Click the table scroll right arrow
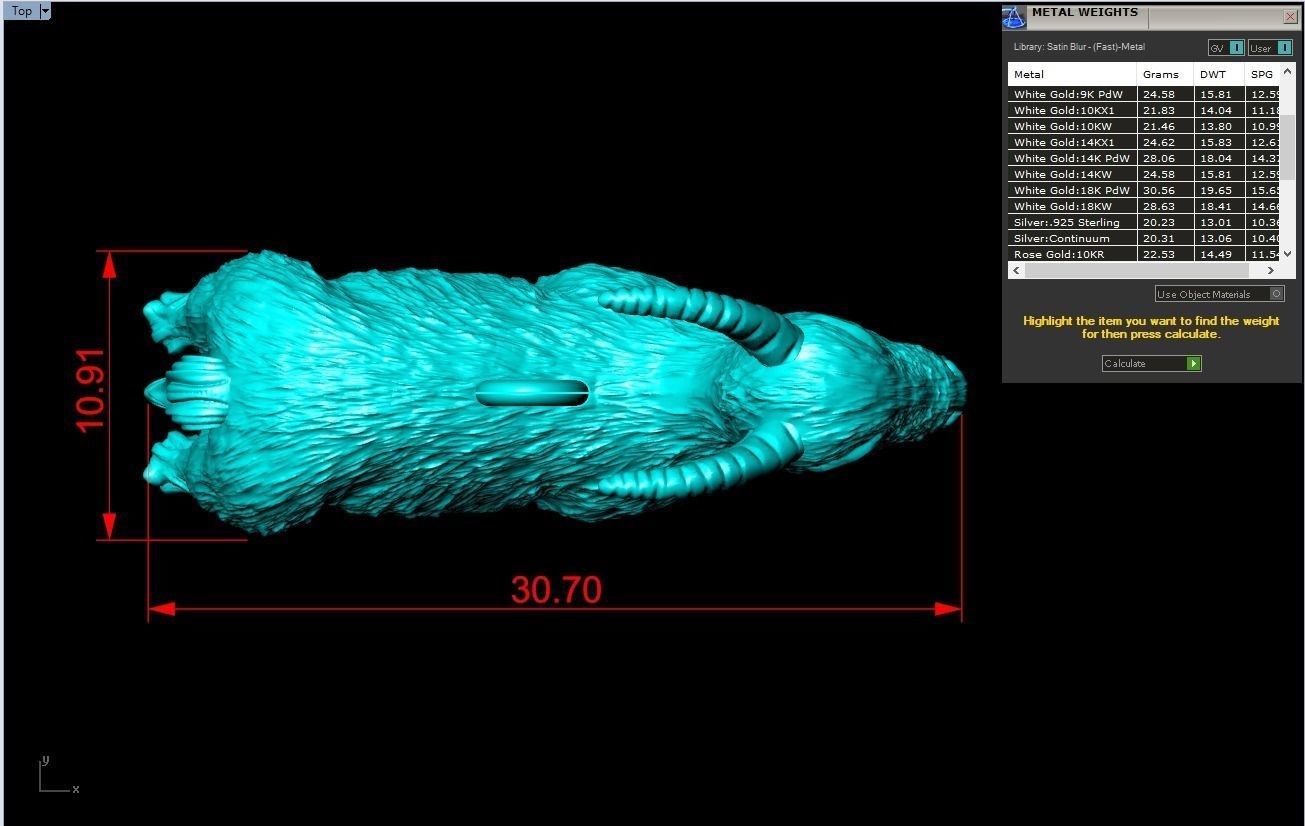Viewport: 1305px width, 826px height. click(x=1271, y=270)
